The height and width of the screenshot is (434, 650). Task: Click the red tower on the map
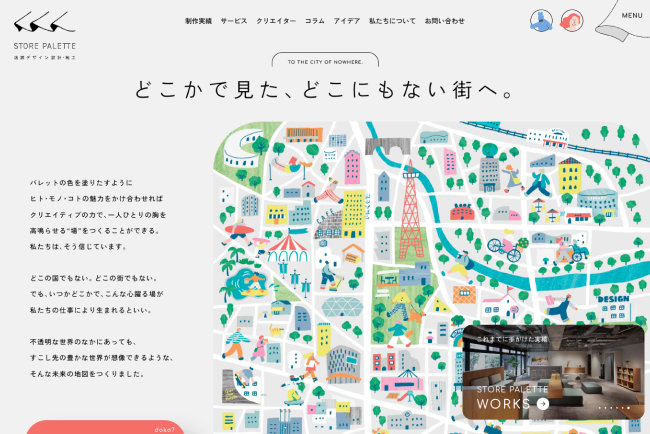pos(410,205)
